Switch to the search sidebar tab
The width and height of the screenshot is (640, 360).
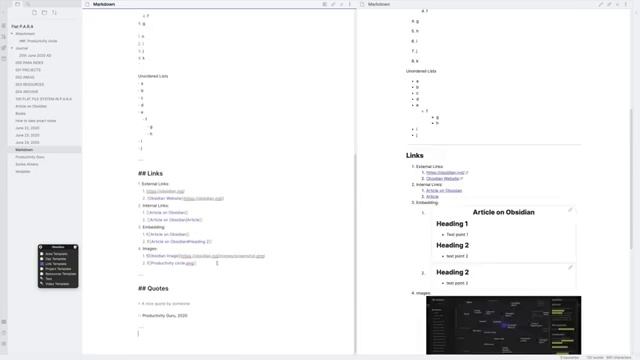[28, 4]
